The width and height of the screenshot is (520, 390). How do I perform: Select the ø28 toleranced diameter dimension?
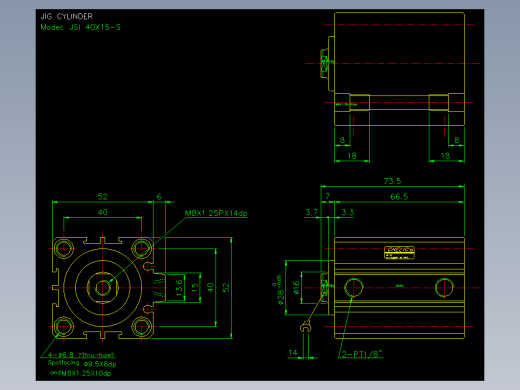[280, 290]
